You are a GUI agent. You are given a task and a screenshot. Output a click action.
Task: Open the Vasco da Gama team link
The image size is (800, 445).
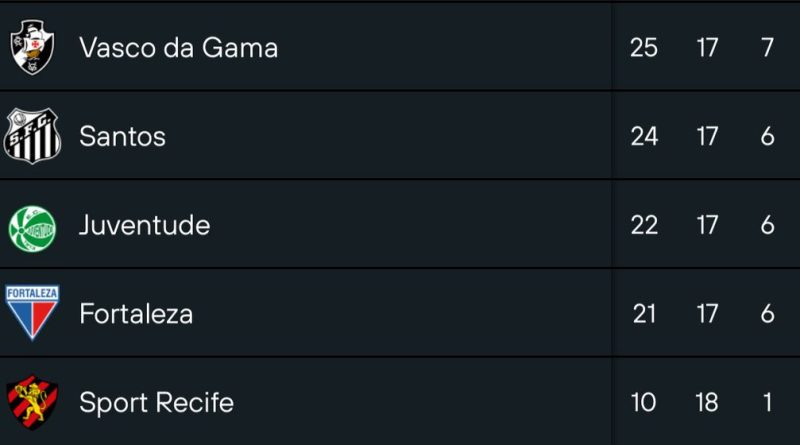178,47
